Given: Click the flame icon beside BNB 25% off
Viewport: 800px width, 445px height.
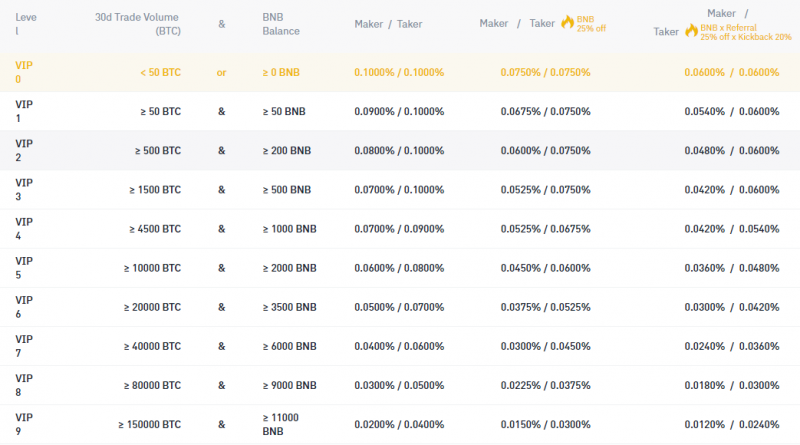Looking at the screenshot, I should point(567,22).
